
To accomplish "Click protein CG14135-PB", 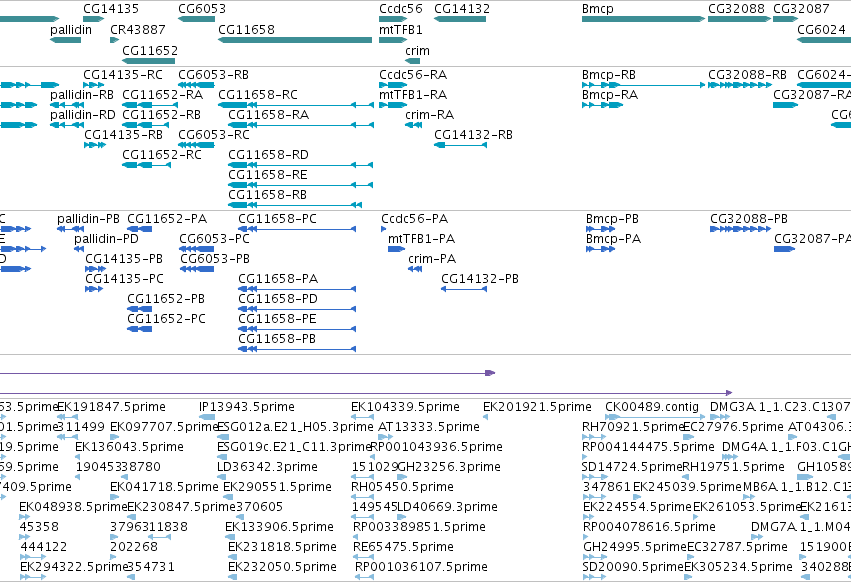I will [96, 269].
